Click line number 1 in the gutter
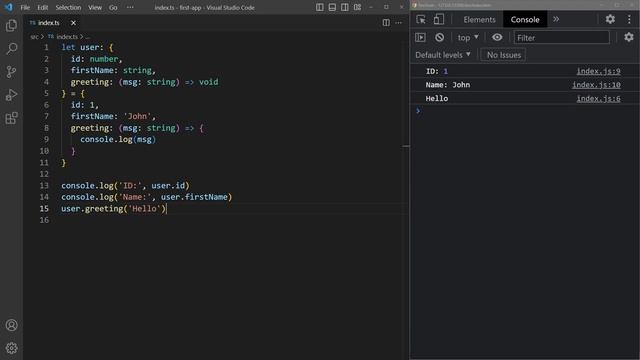The image size is (640, 360). [x=46, y=47]
